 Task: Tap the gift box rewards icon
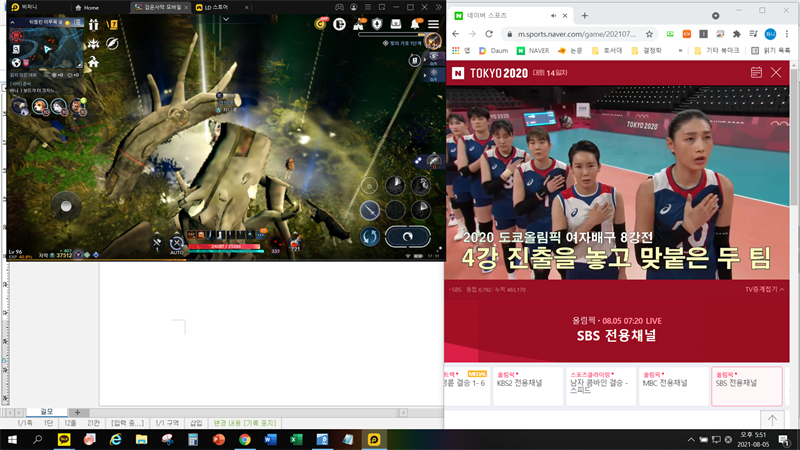[93, 24]
